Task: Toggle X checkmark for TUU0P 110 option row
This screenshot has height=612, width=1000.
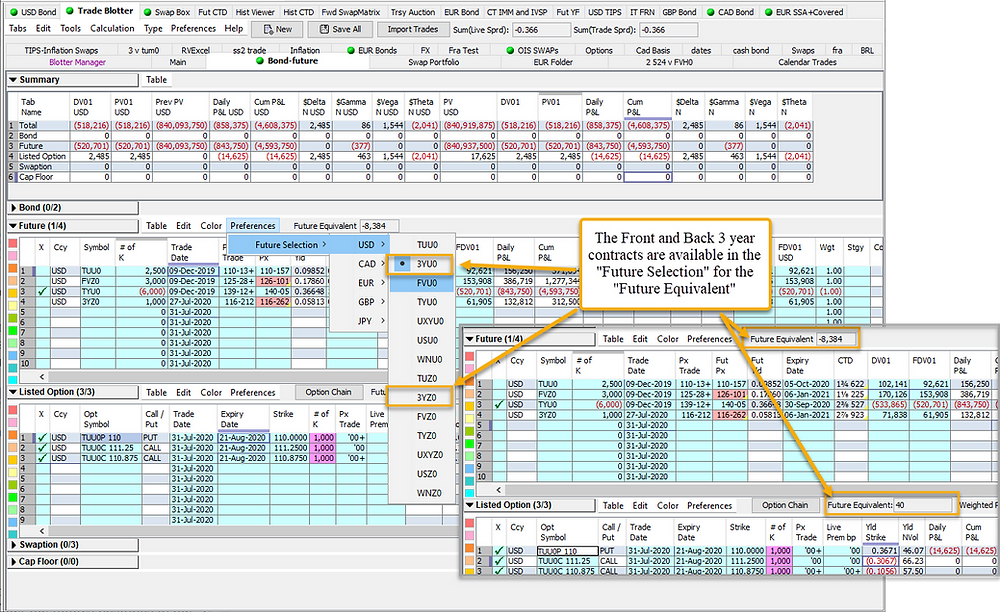Action: [42, 438]
